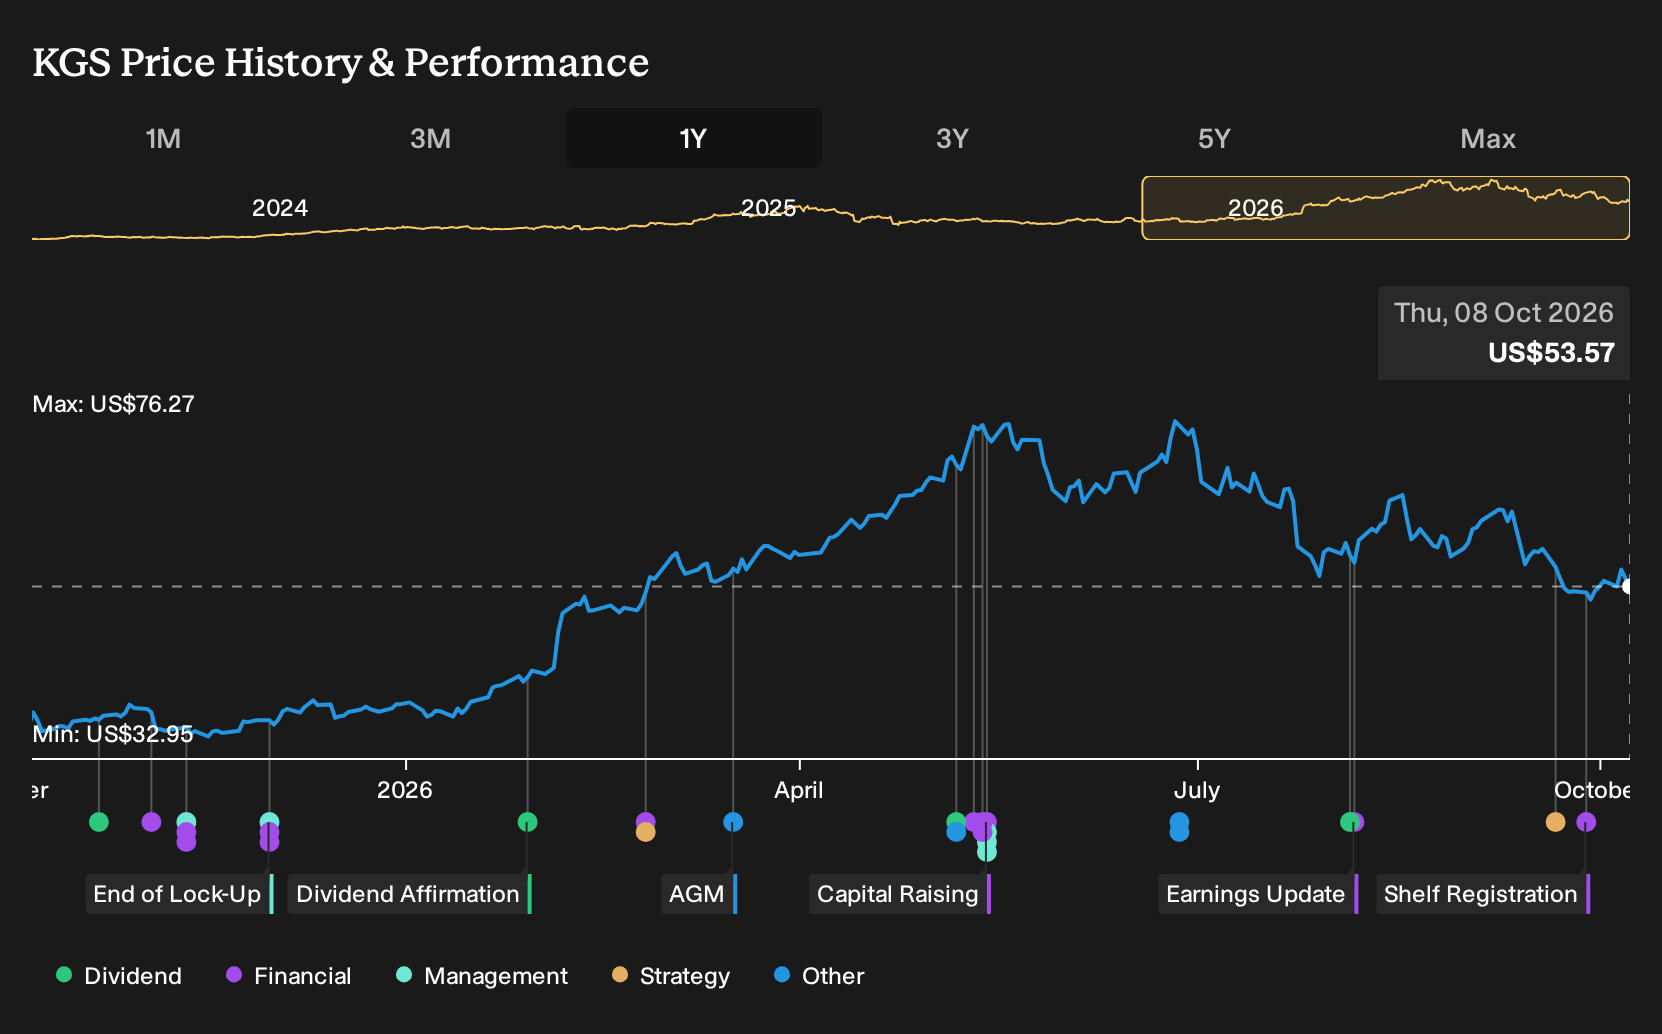Click the KGS Price History & Performance heading
Viewport: 1662px width, 1034px height.
pos(341,62)
